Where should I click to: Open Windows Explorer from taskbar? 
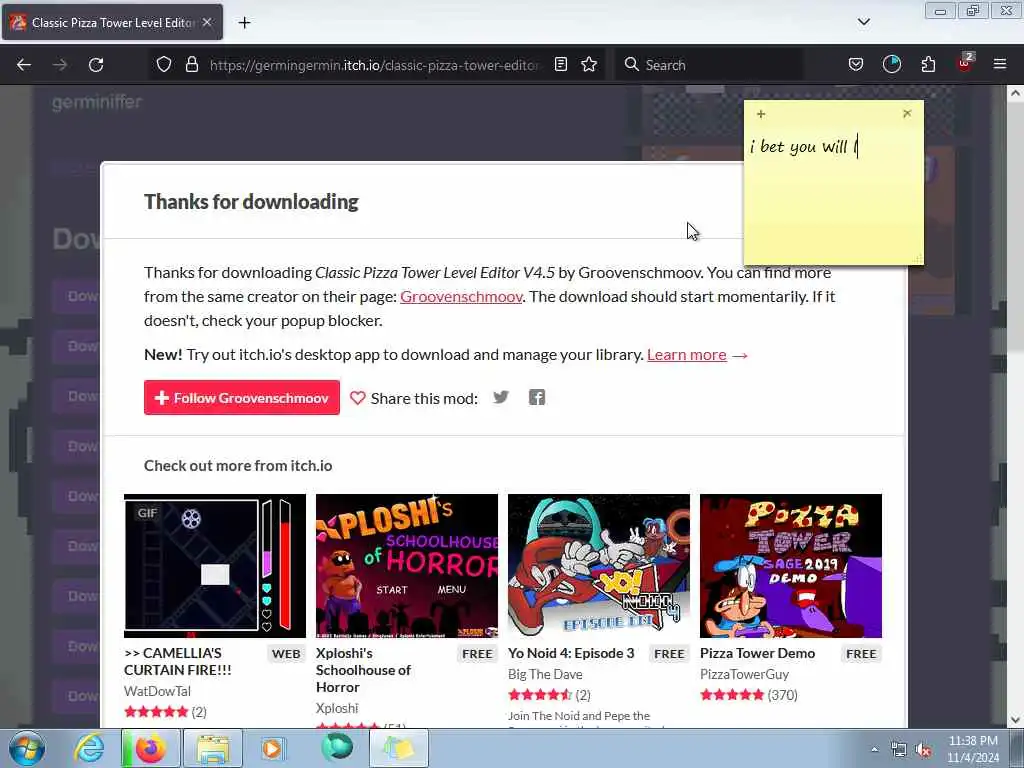point(213,748)
